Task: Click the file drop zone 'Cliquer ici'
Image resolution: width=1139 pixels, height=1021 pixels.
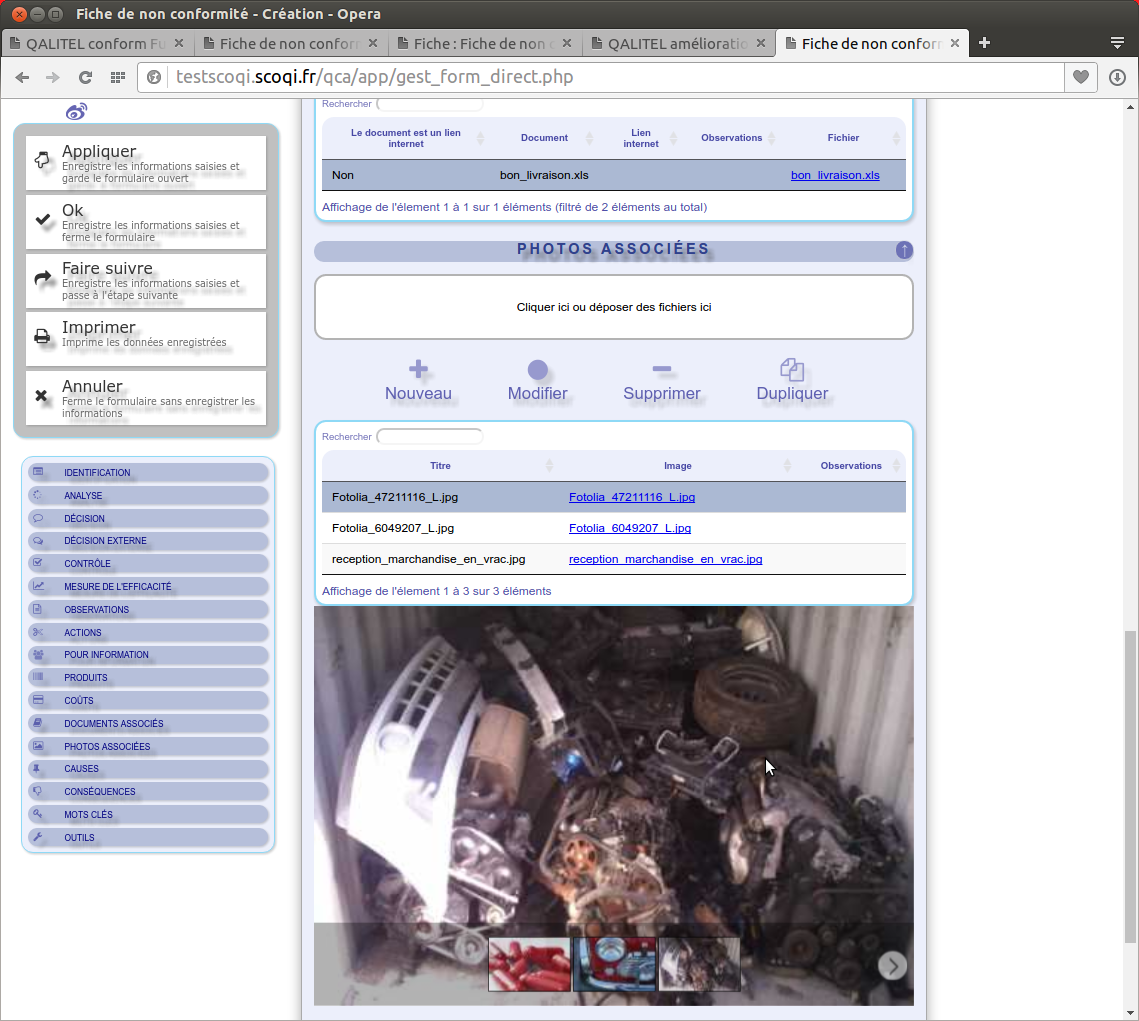Action: tap(614, 307)
